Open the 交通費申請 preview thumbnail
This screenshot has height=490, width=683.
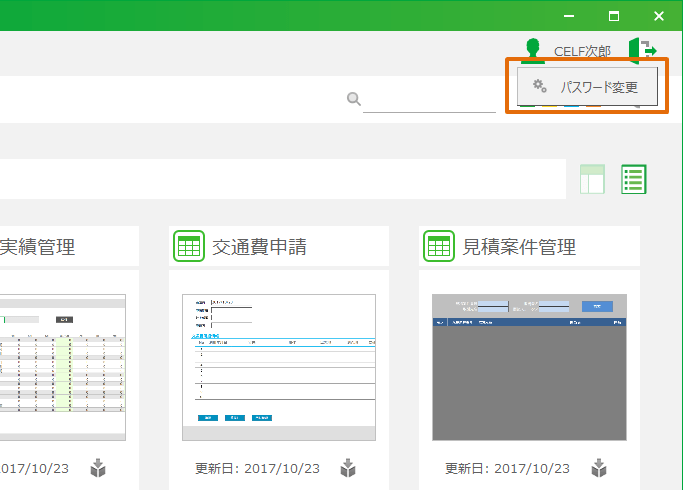[279, 367]
